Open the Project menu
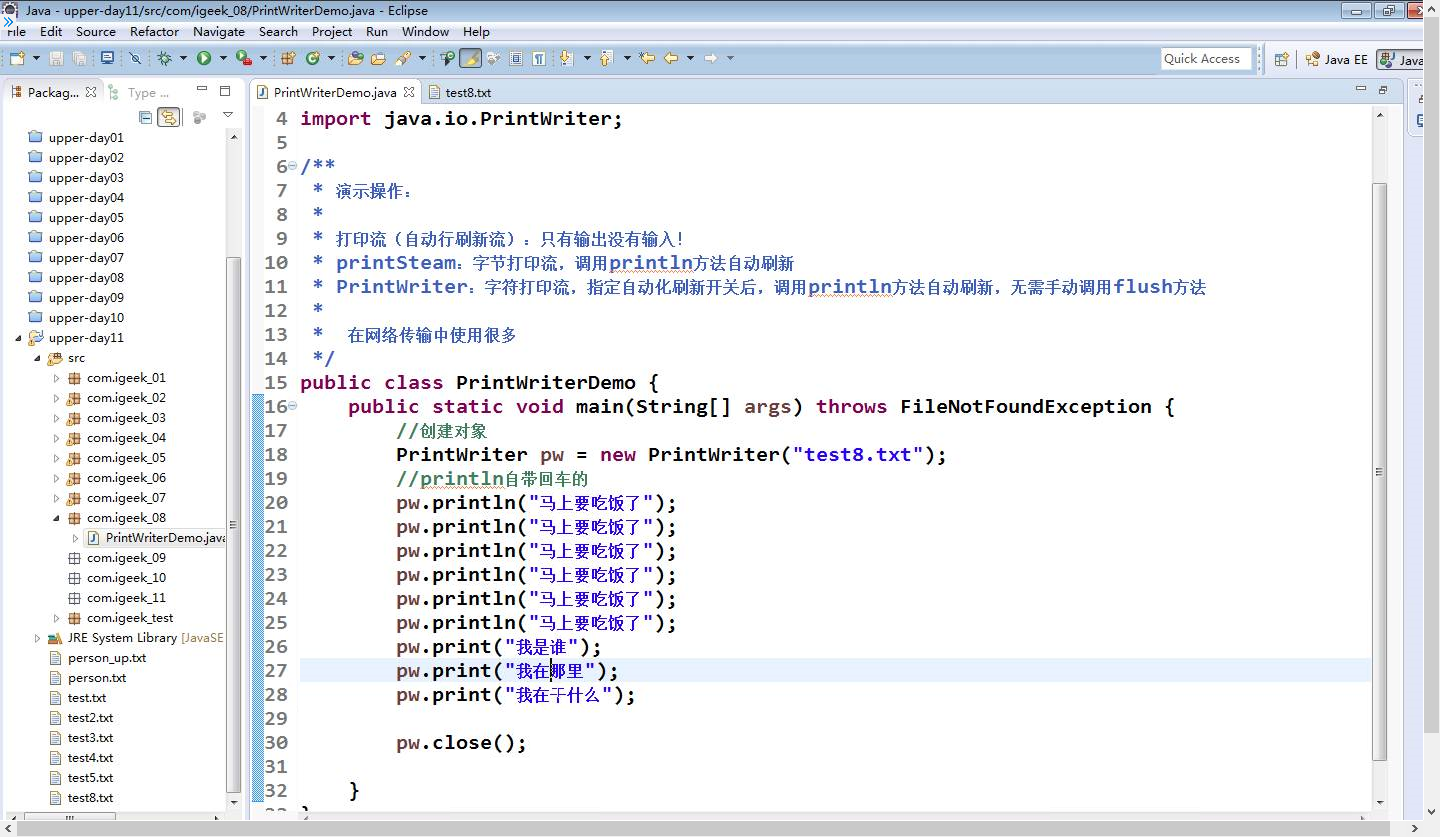Screen dimensions: 1440x837 tap(332, 31)
